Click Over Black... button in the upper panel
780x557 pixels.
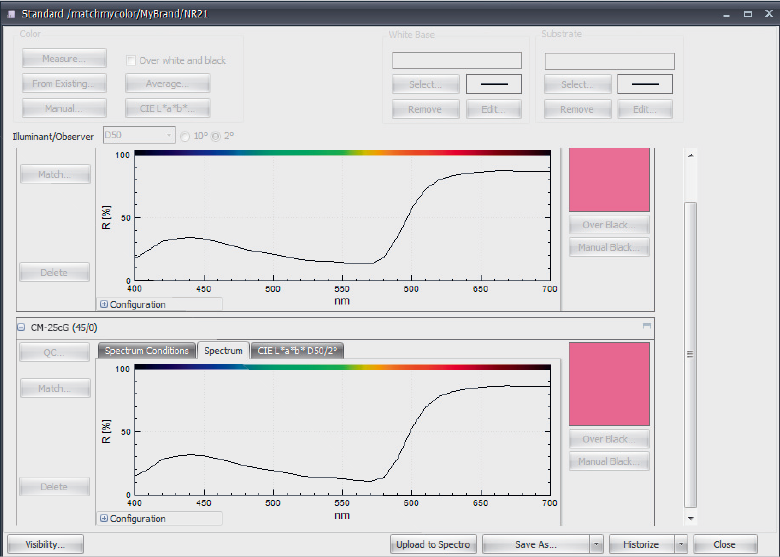(609, 224)
